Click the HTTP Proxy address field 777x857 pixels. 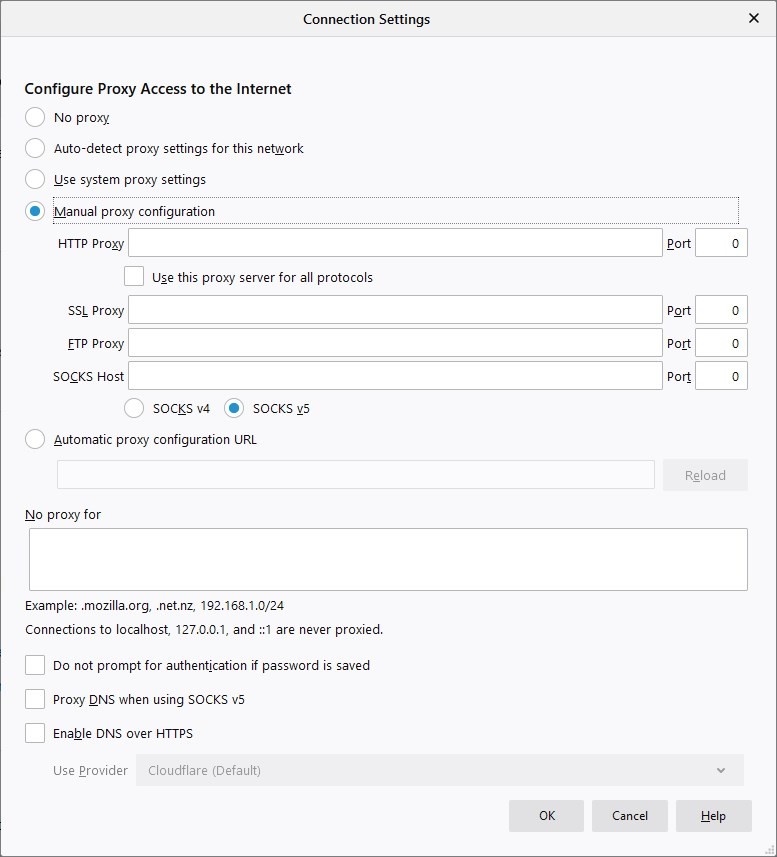coord(395,243)
